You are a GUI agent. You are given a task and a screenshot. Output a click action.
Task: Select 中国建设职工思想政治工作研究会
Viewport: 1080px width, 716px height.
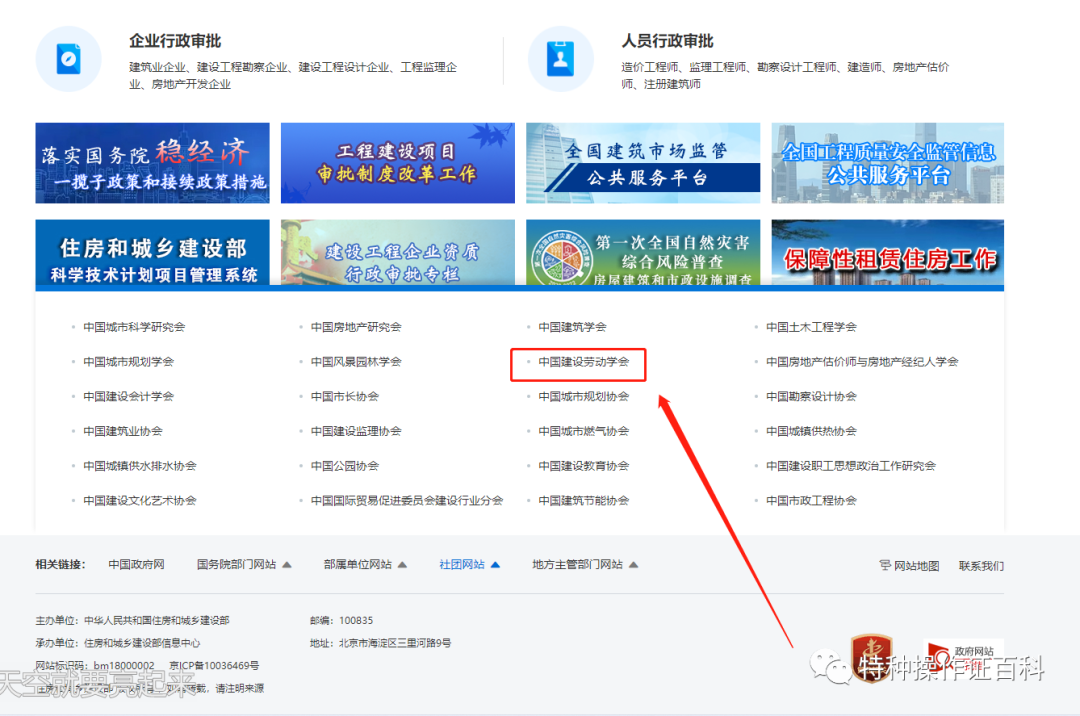tap(851, 466)
